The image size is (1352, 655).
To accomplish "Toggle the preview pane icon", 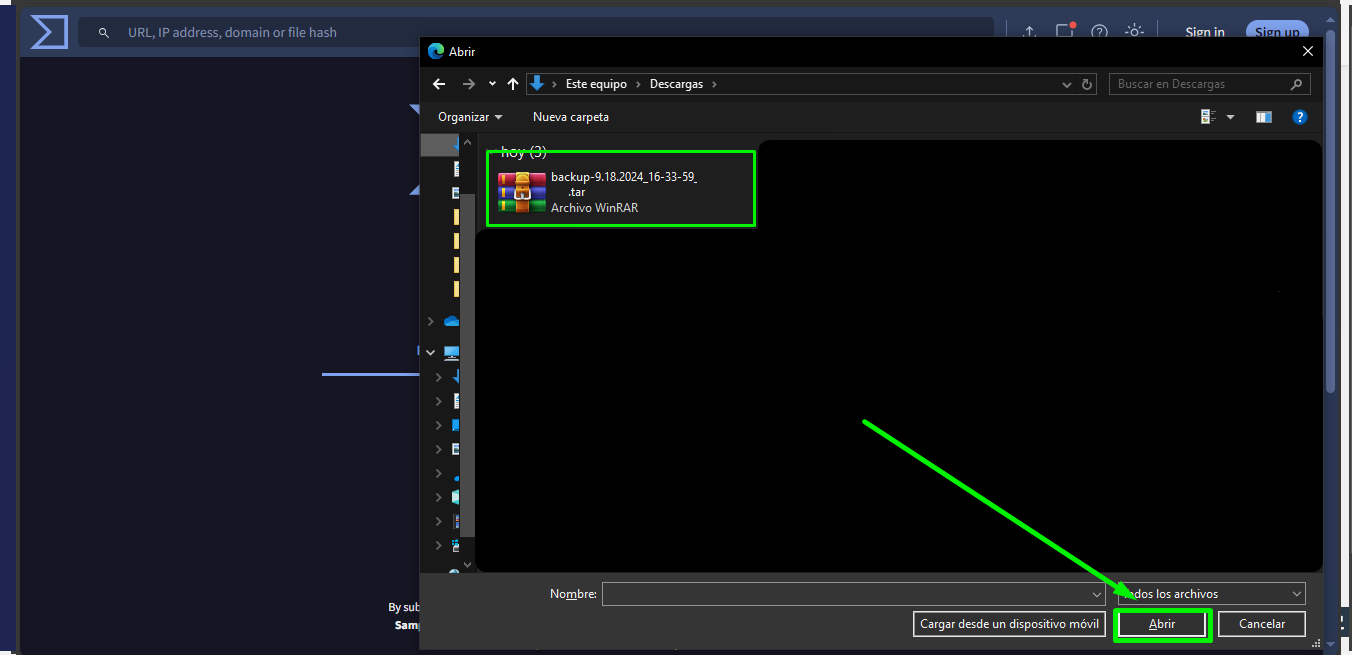I will tap(1264, 117).
